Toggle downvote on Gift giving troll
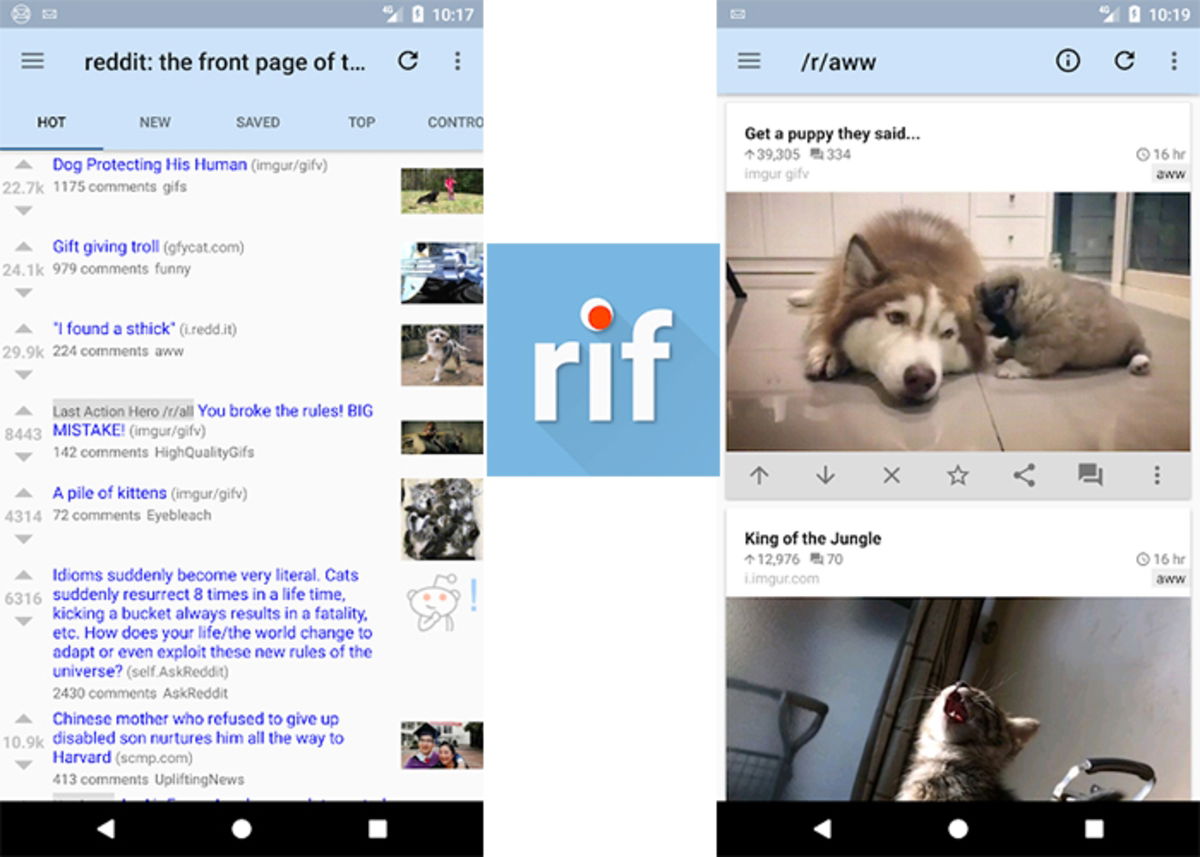 tap(23, 293)
